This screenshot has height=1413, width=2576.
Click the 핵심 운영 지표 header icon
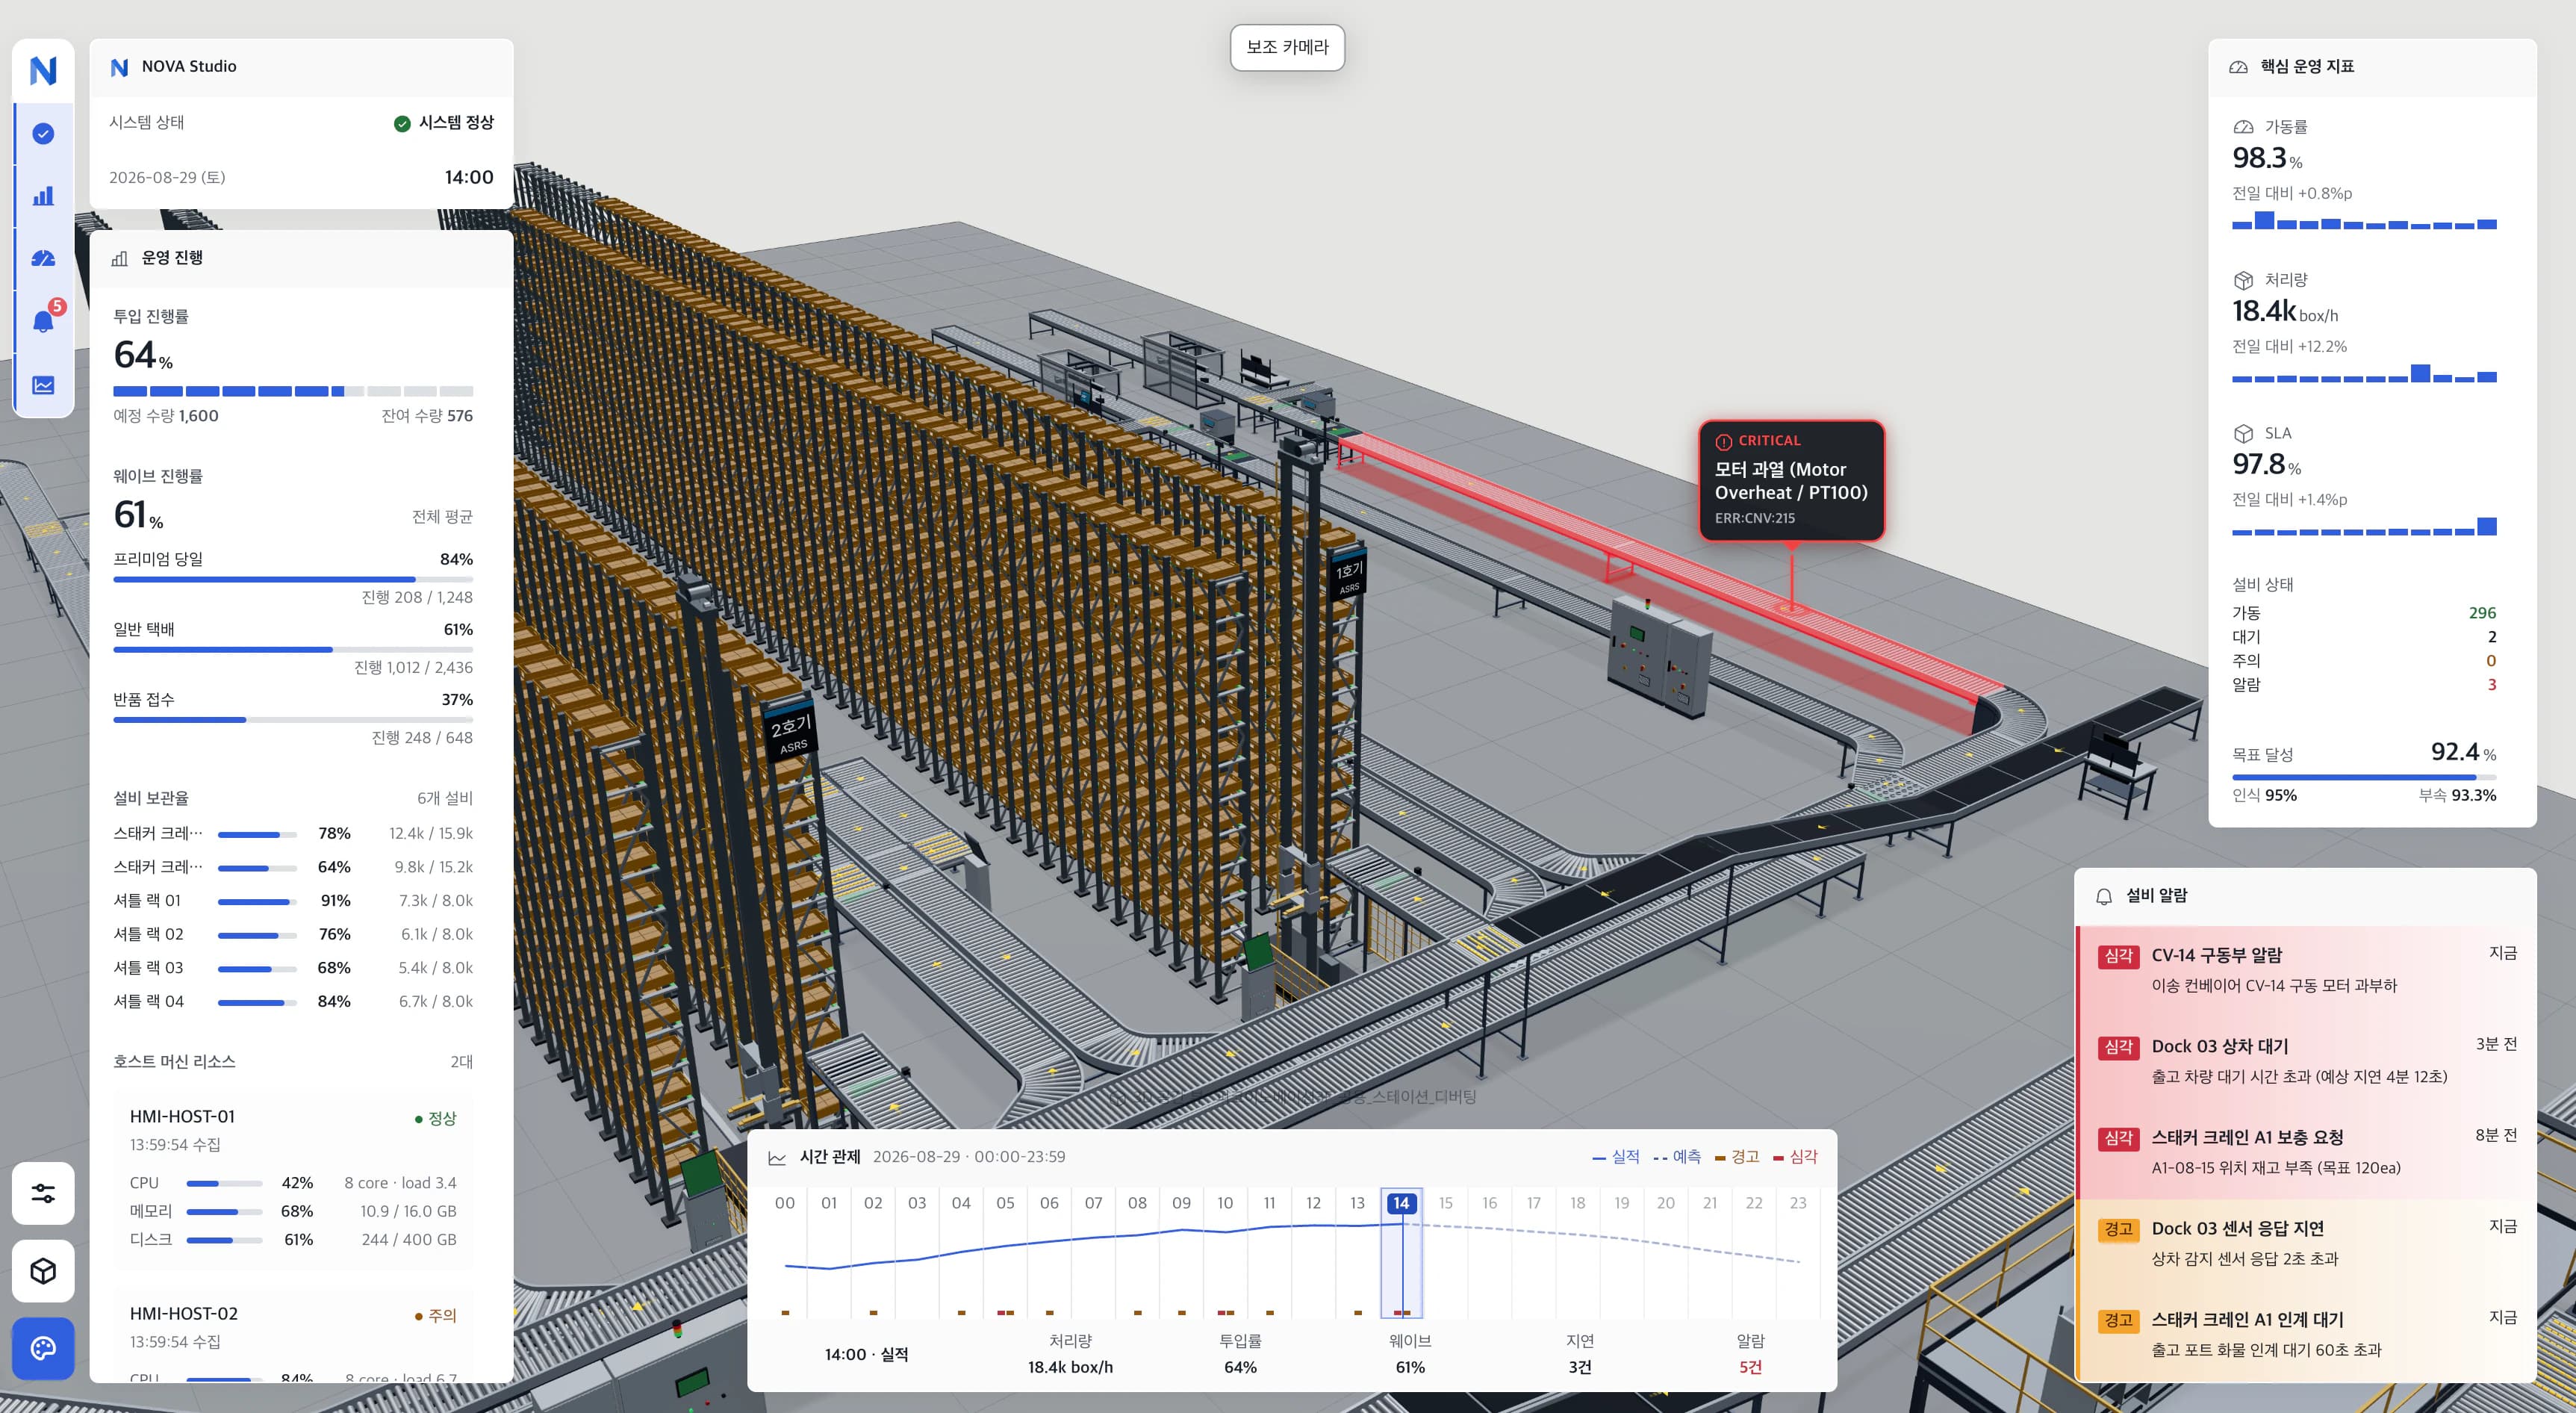(2239, 67)
